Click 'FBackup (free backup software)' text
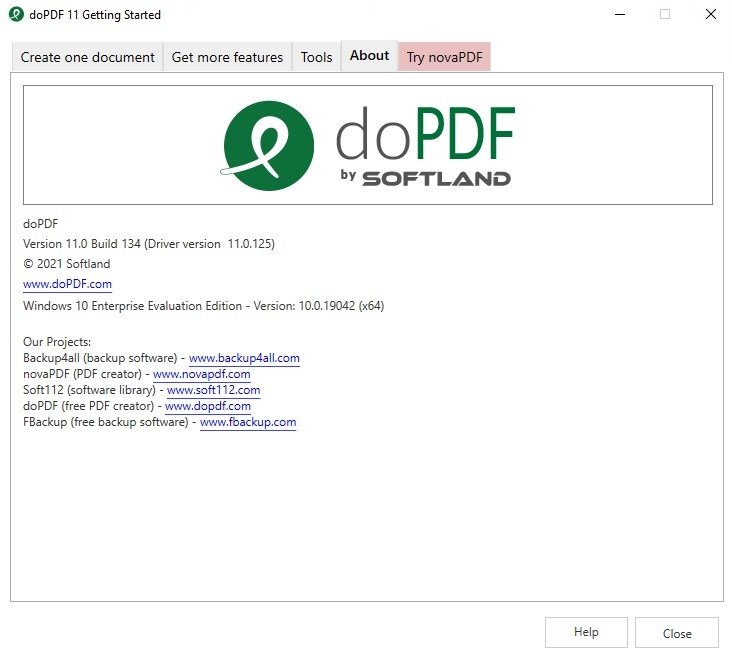 [x=106, y=422]
